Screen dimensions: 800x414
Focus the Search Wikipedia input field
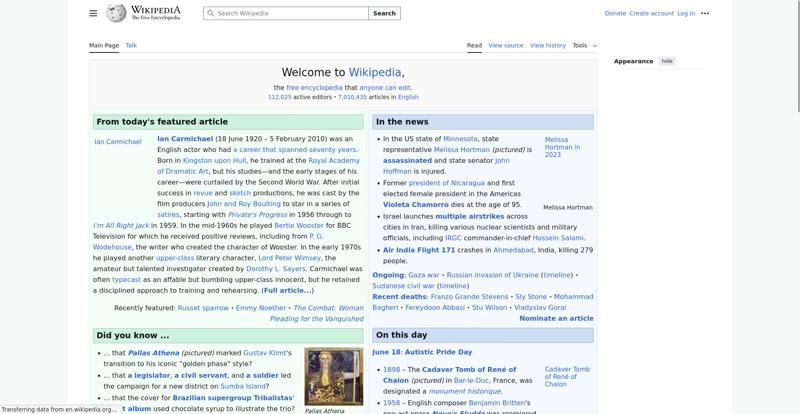(x=286, y=13)
